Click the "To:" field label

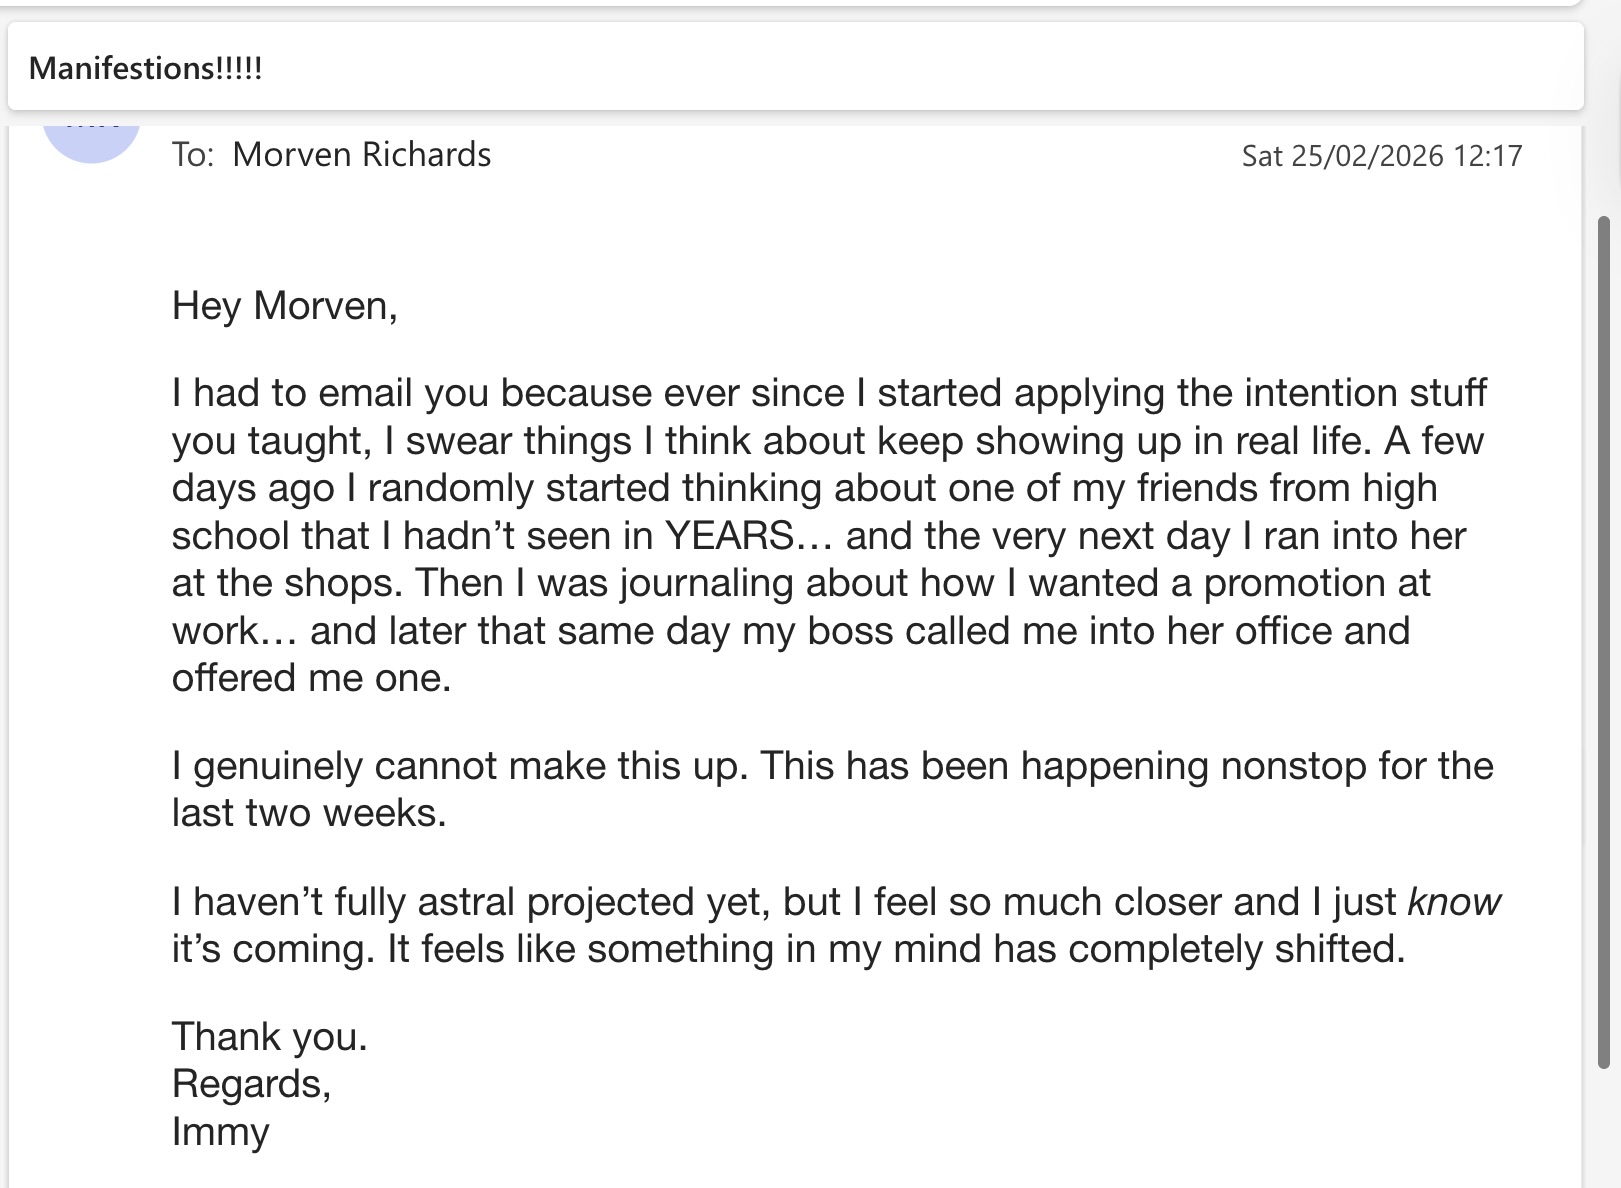[x=193, y=155]
